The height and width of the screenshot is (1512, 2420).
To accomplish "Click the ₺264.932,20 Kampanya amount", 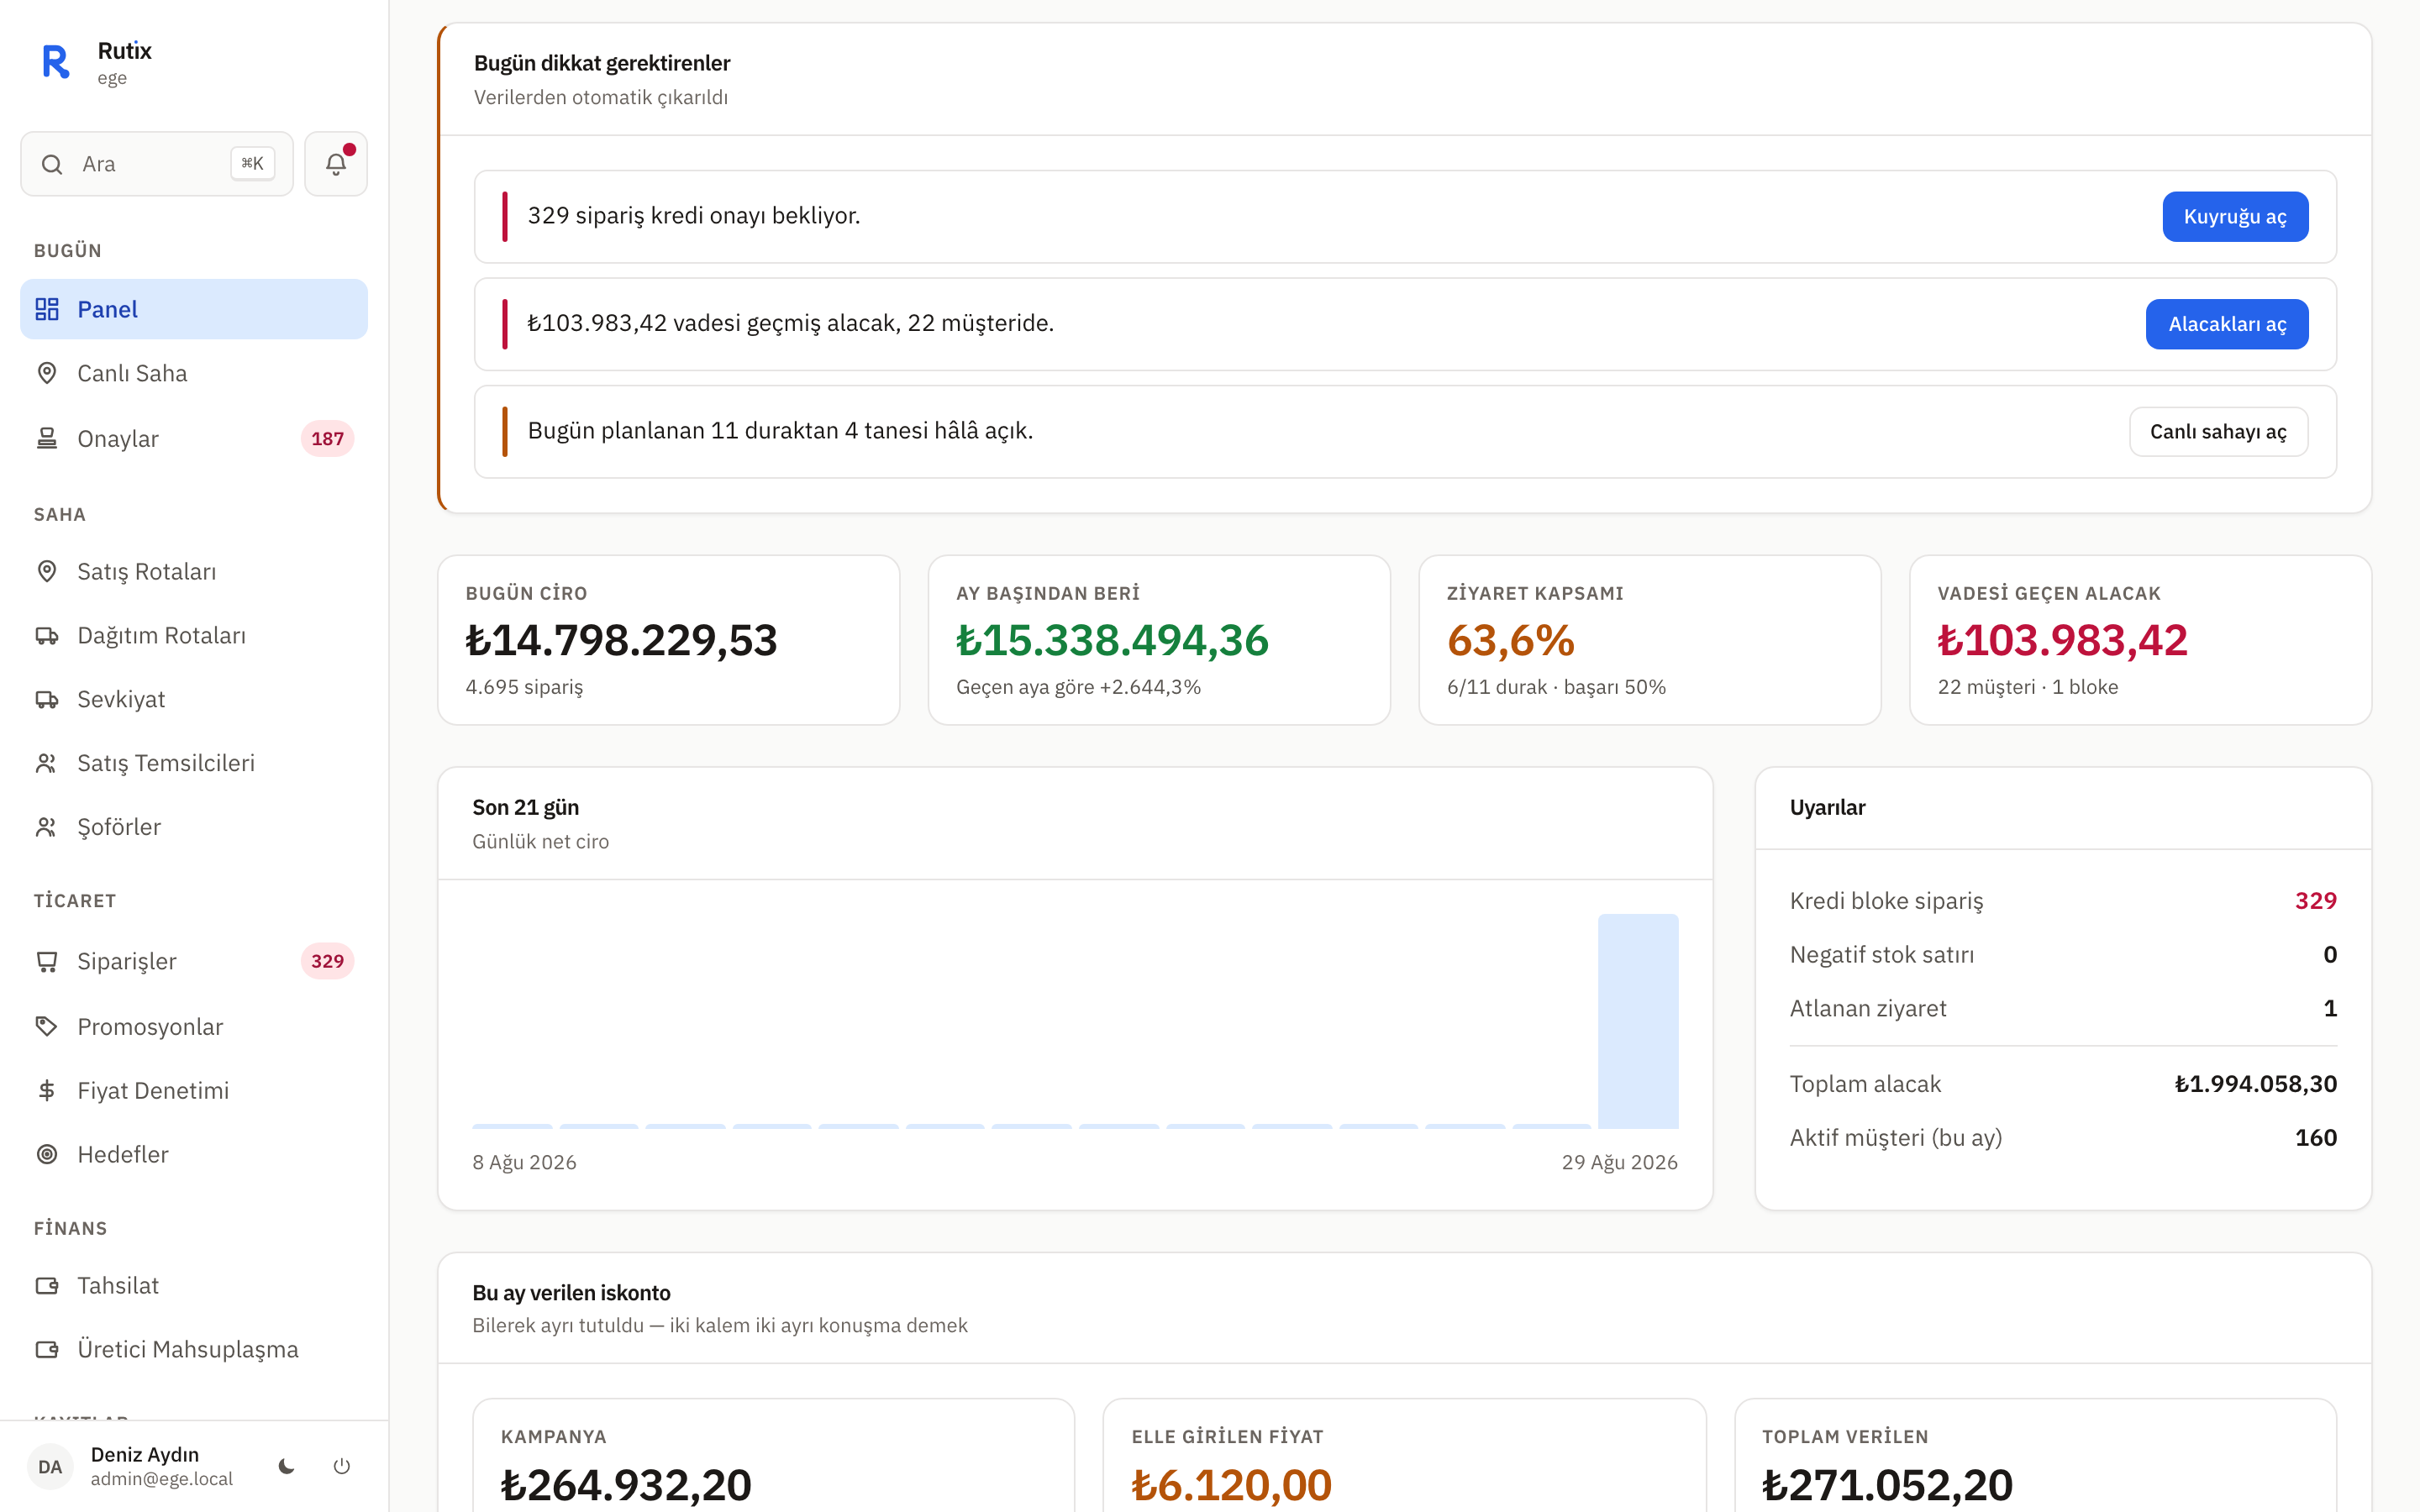I will pos(626,1484).
